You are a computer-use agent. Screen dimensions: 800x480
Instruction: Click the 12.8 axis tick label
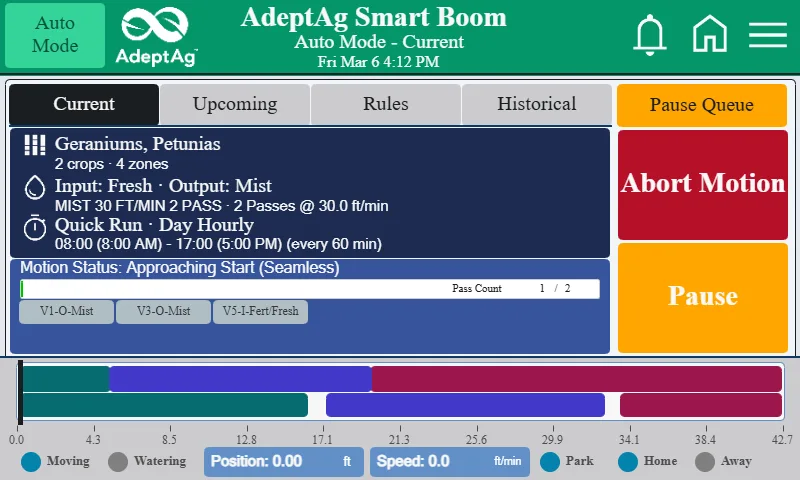[x=246, y=440]
